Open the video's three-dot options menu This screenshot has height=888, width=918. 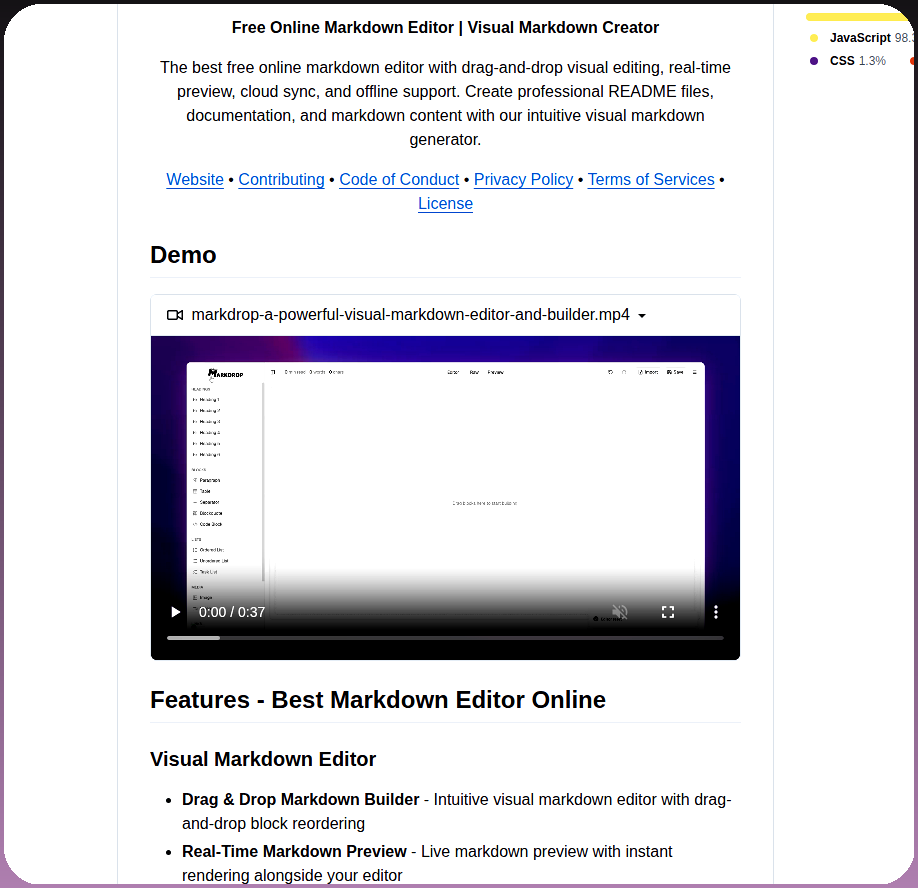[x=715, y=612]
